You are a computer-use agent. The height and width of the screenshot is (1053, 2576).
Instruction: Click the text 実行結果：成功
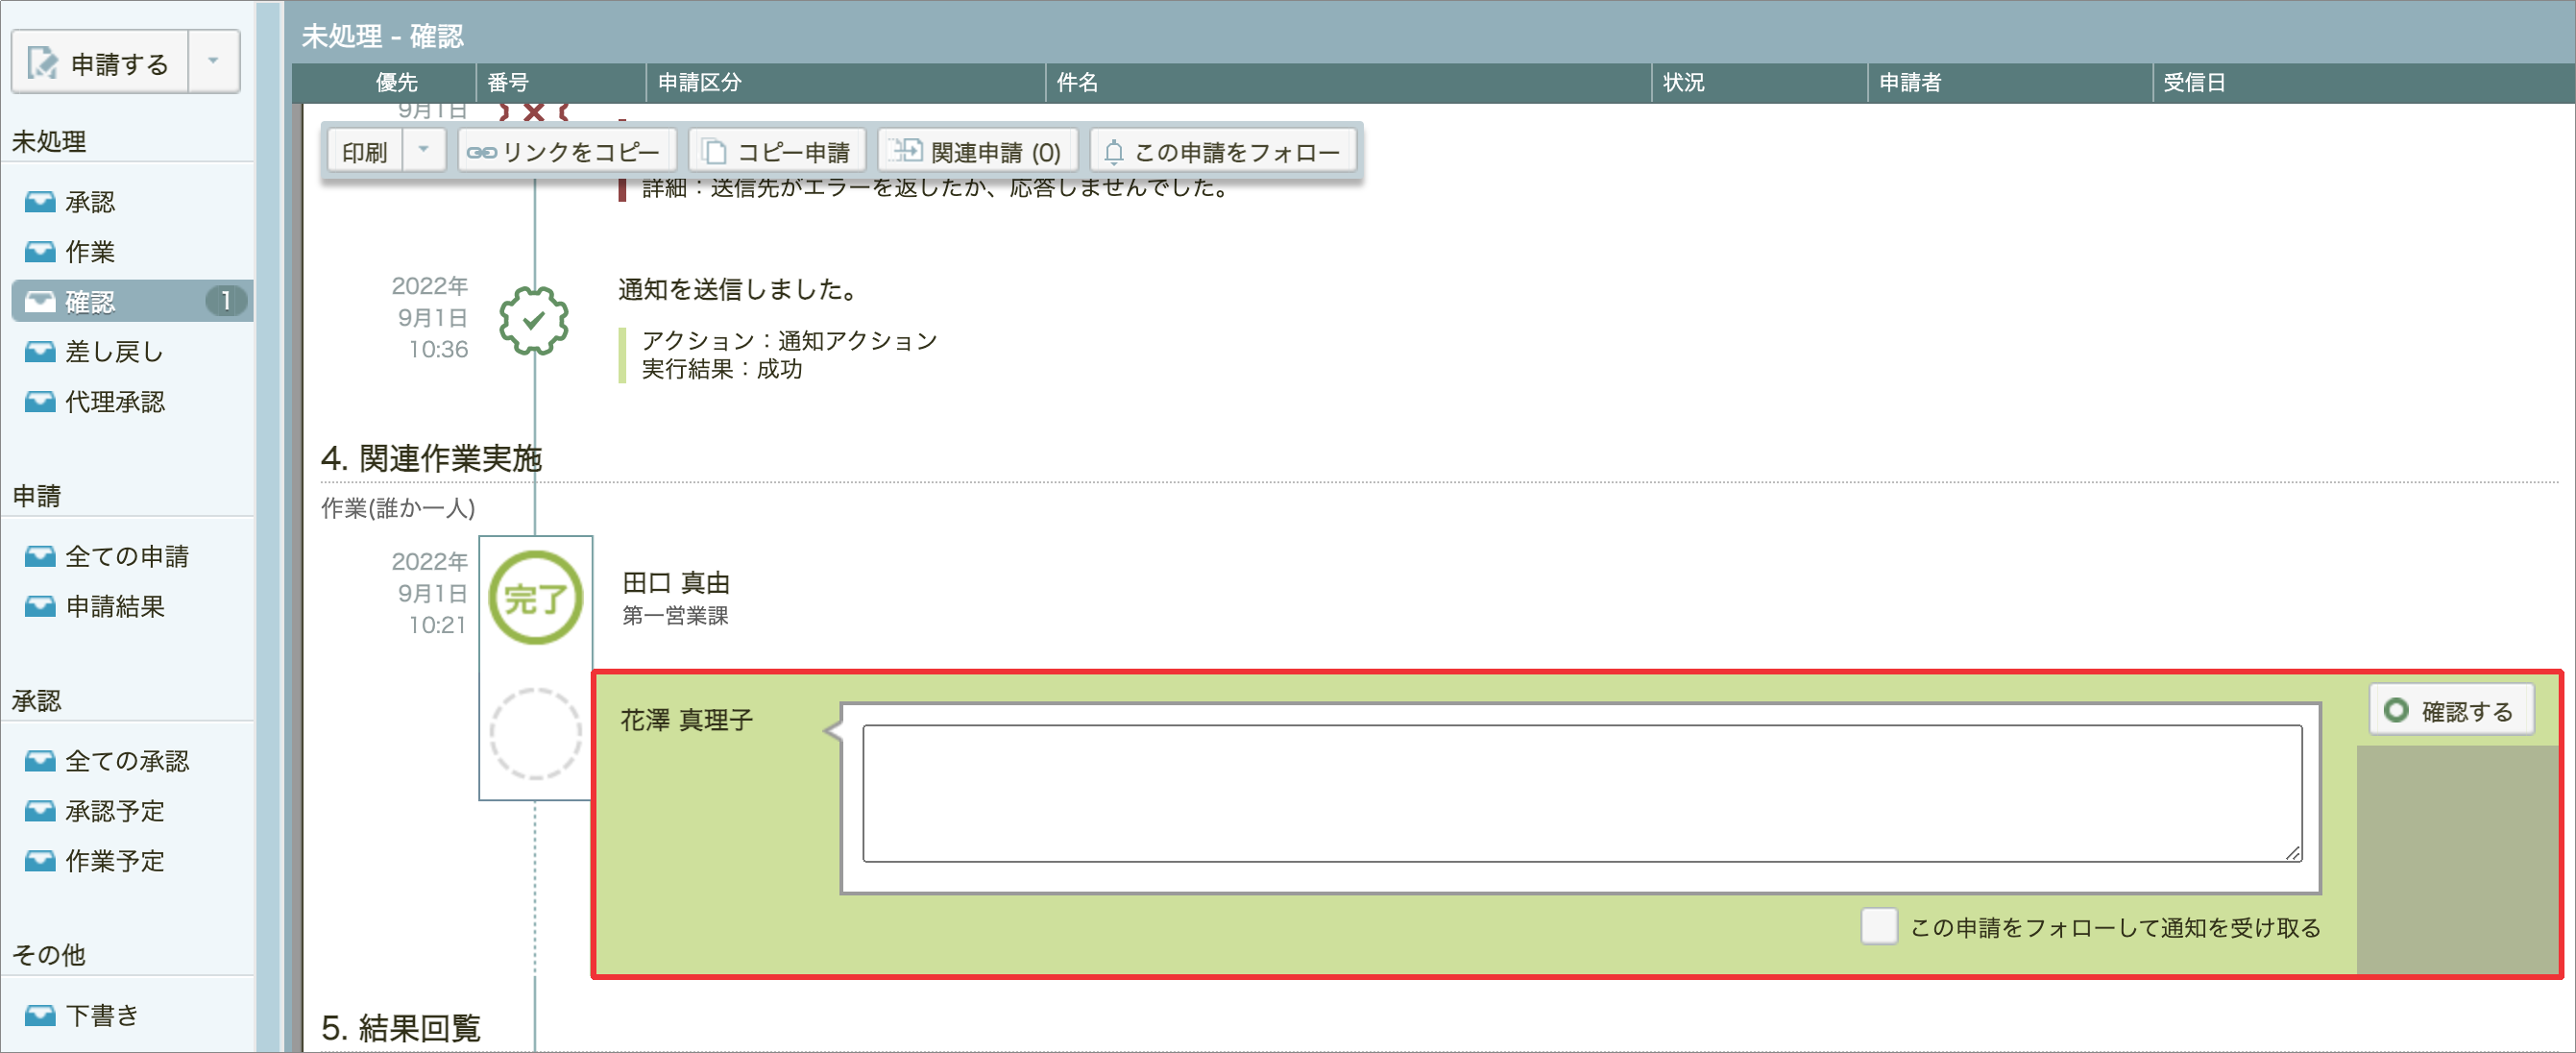721,369
